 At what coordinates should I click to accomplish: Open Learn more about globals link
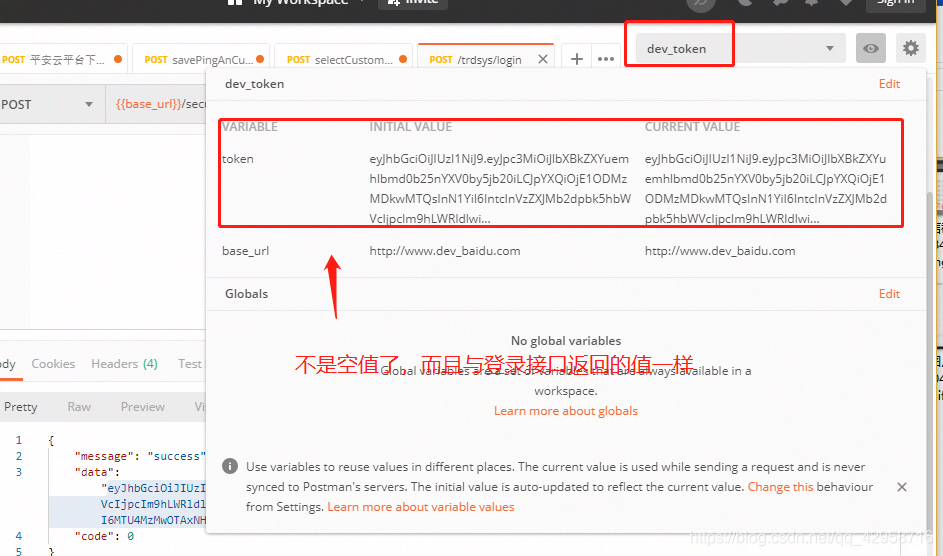(x=566, y=411)
